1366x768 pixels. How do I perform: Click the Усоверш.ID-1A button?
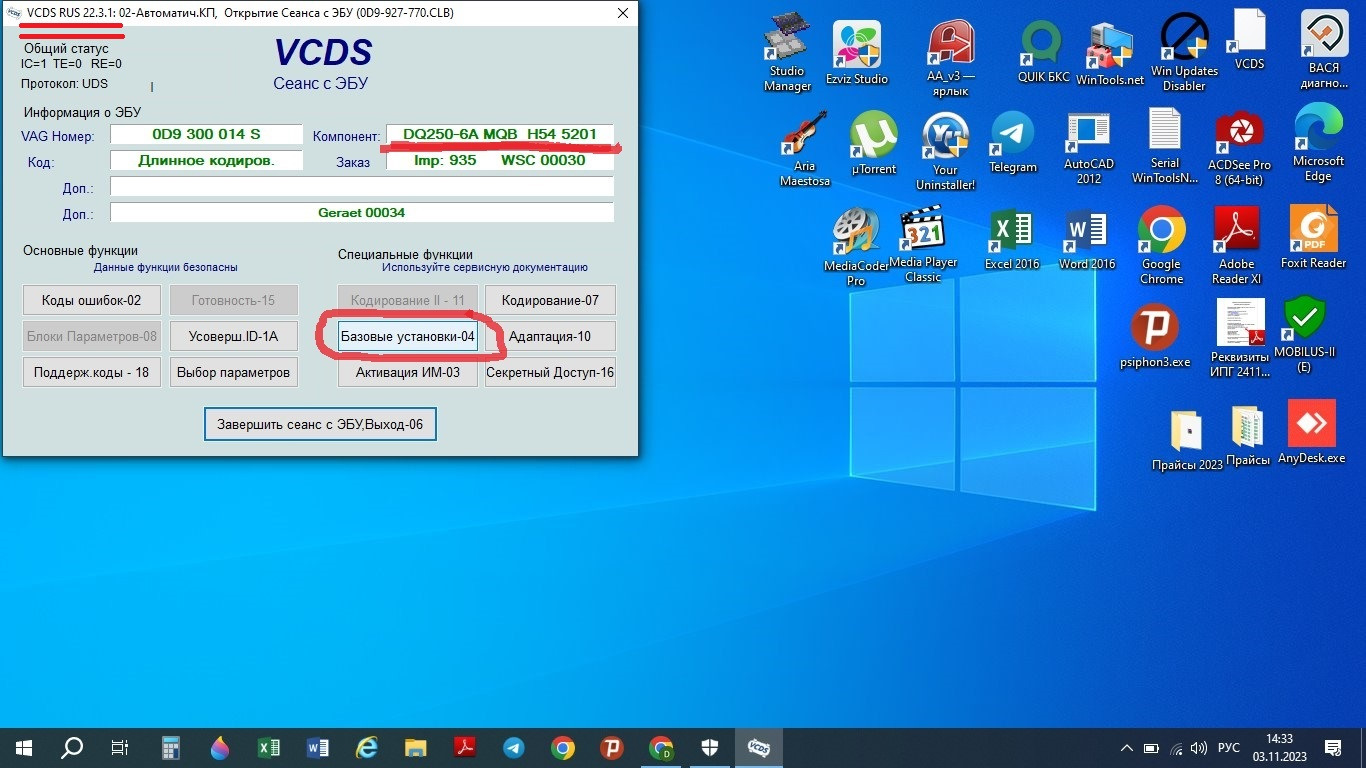pyautogui.click(x=233, y=336)
